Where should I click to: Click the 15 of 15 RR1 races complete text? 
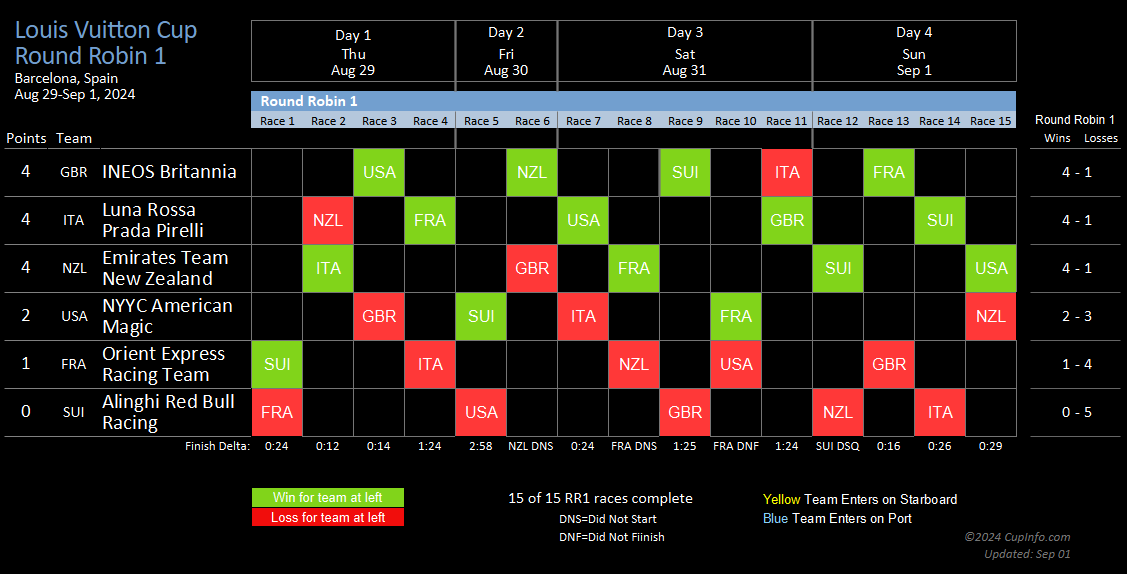(600, 499)
